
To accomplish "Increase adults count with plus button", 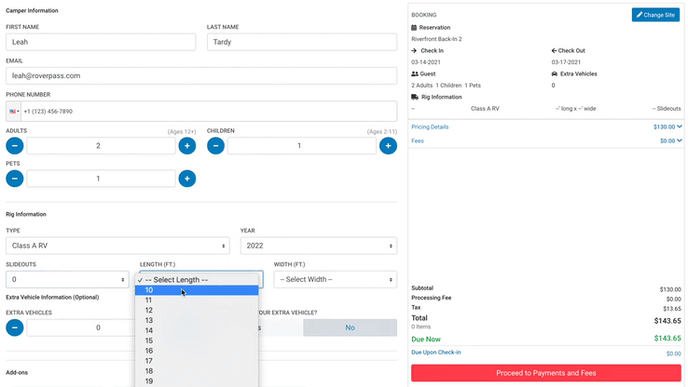I will click(187, 146).
